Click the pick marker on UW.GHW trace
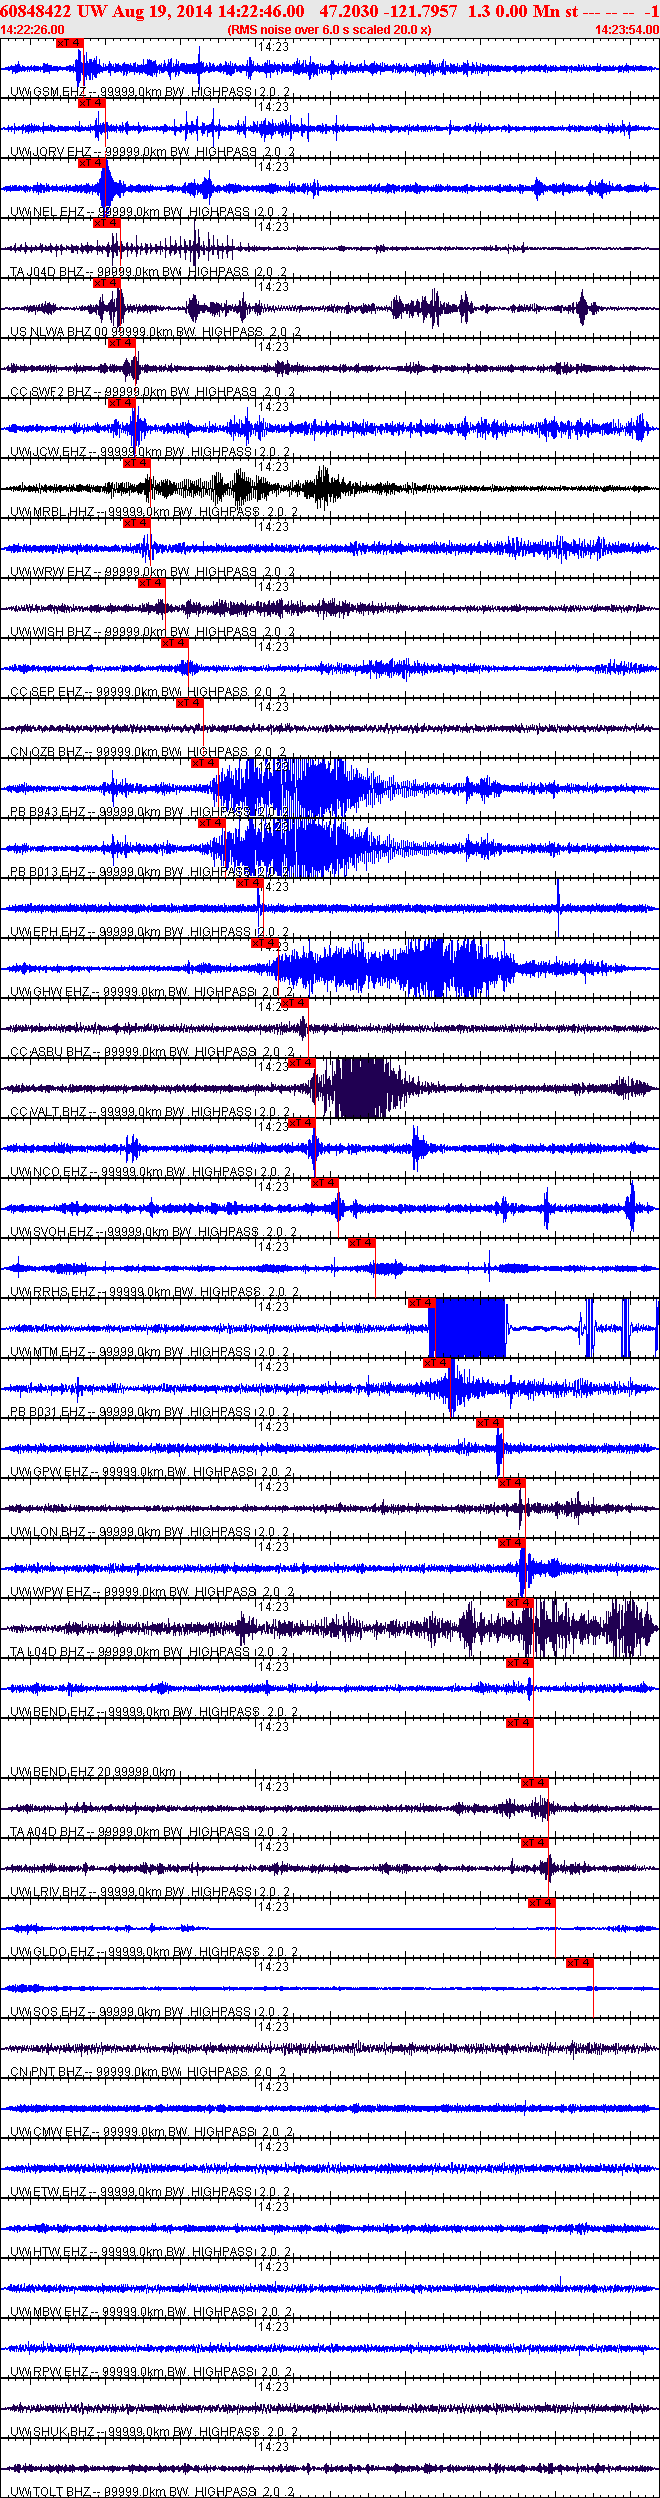Image resolution: width=660 pixels, height=2498 pixels. click(265, 943)
